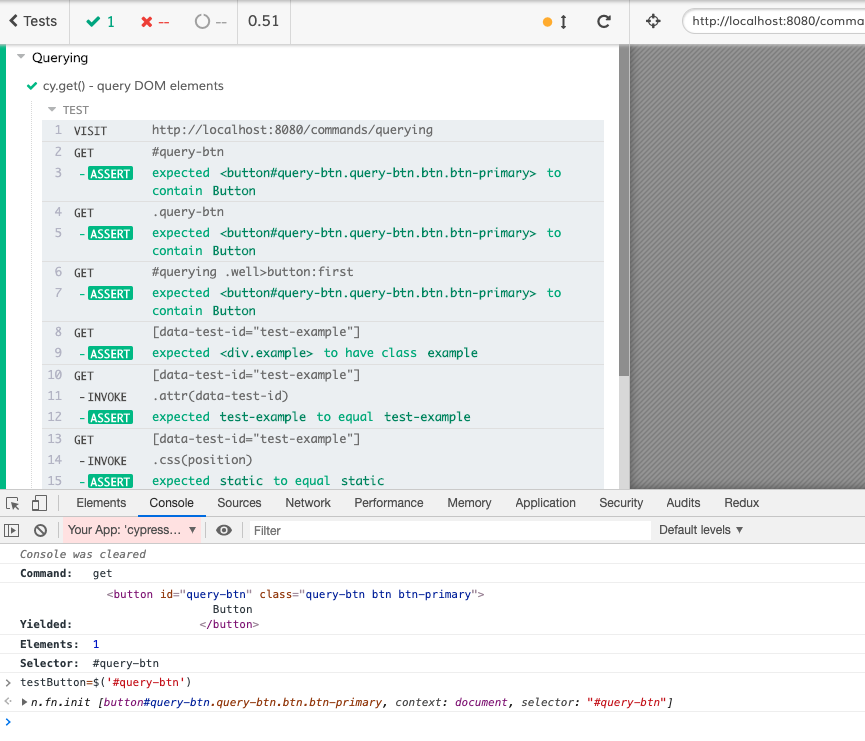Click the empty console prompt line
The width and height of the screenshot is (865, 741).
(x=432, y=722)
